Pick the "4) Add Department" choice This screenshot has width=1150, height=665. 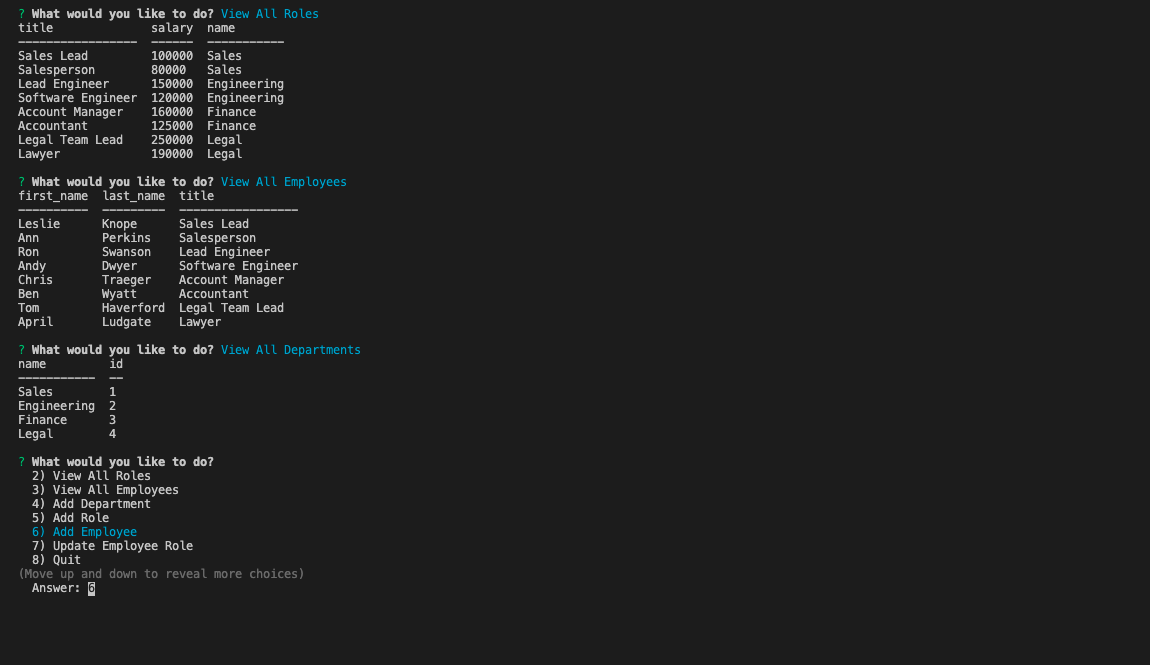pyautogui.click(x=91, y=504)
